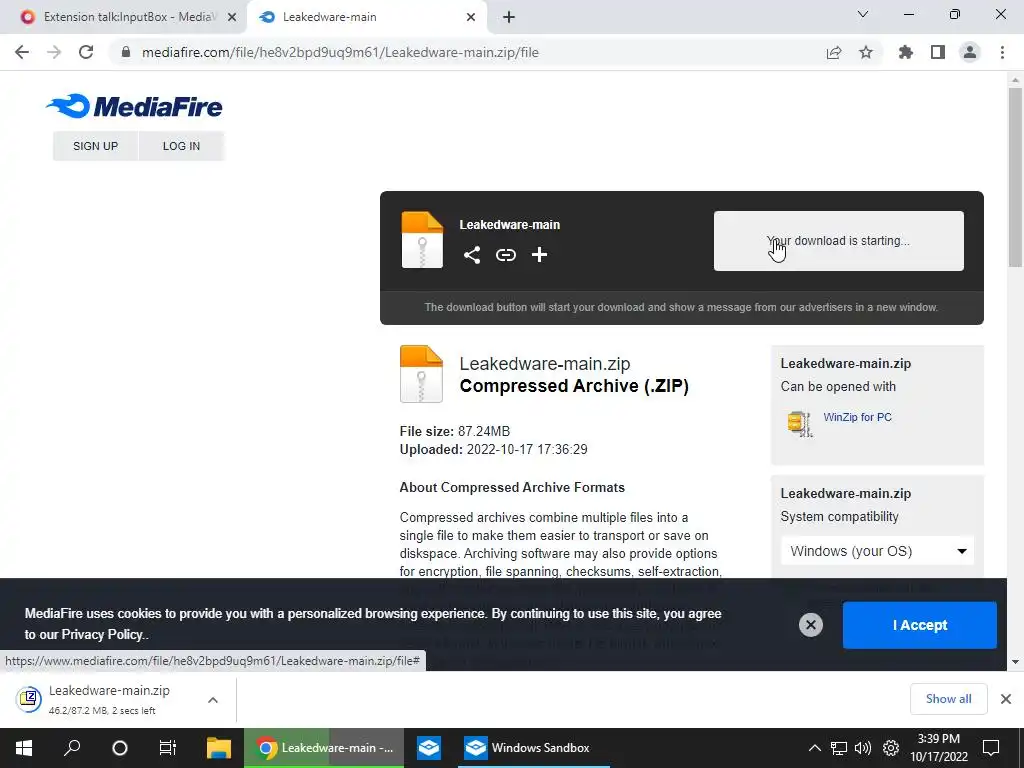Go back using browser back arrow

22,52
